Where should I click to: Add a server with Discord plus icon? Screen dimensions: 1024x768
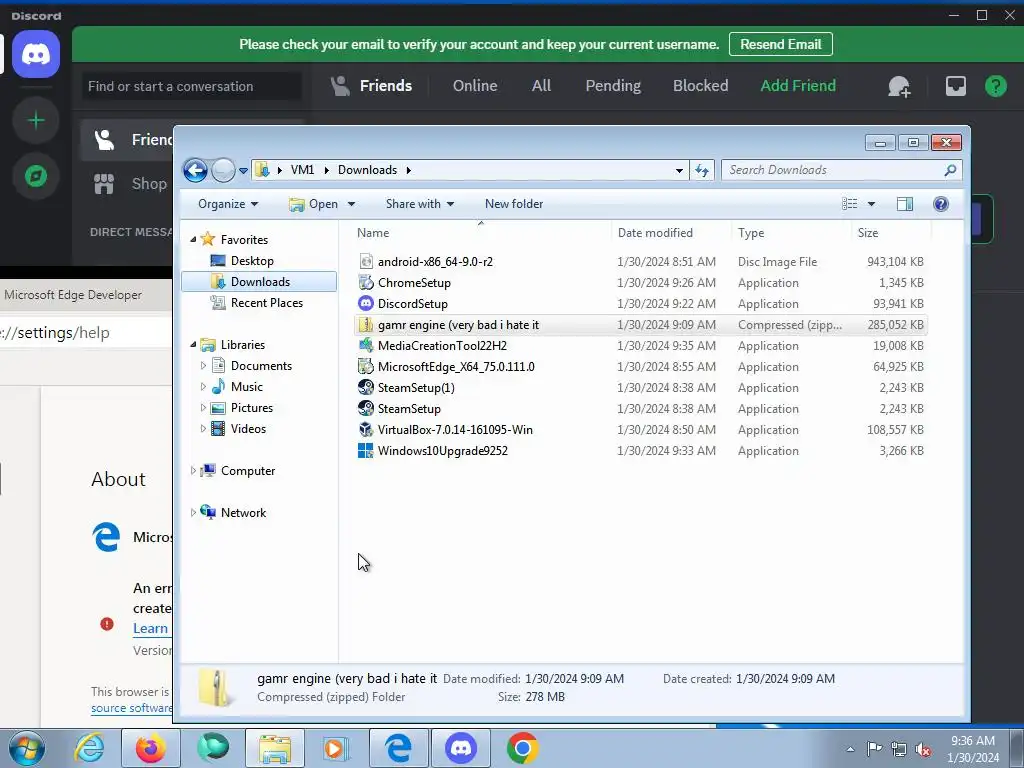click(x=36, y=120)
